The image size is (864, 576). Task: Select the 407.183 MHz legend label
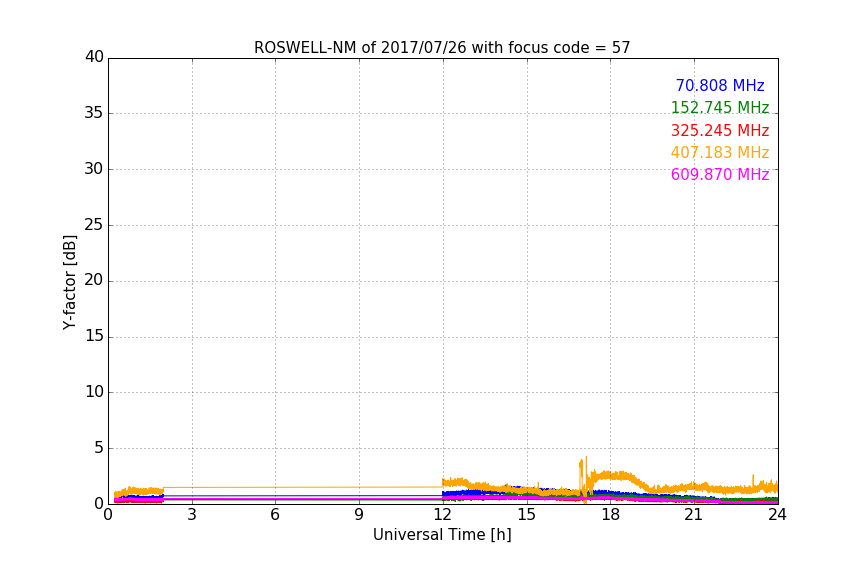[720, 153]
